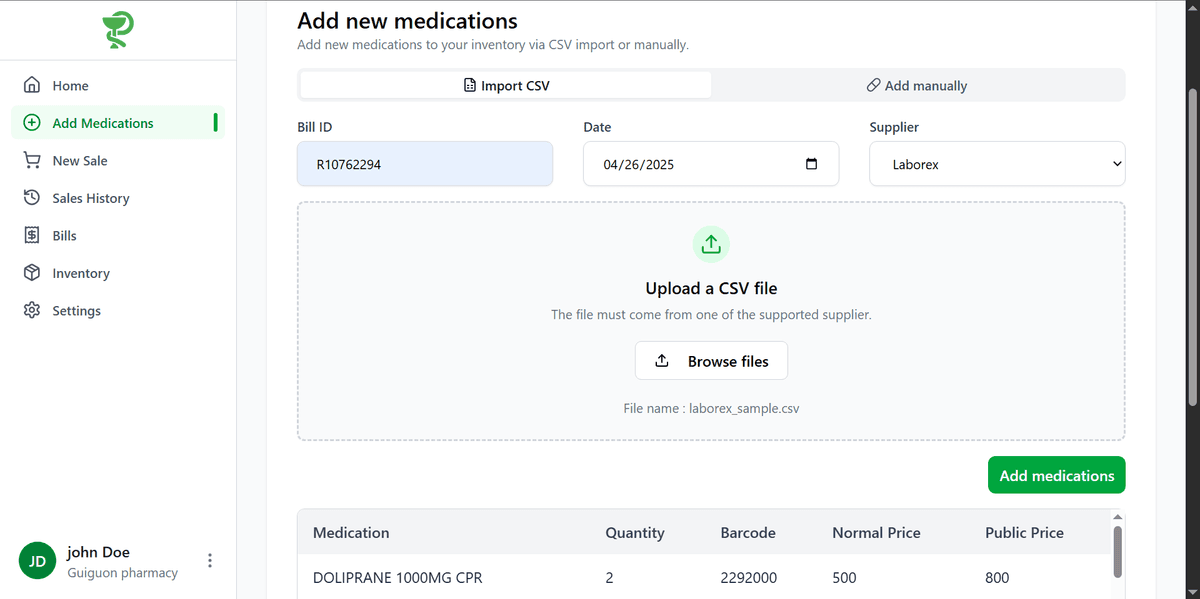Open john Doe account options menu
This screenshot has width=1200, height=599.
(209, 561)
